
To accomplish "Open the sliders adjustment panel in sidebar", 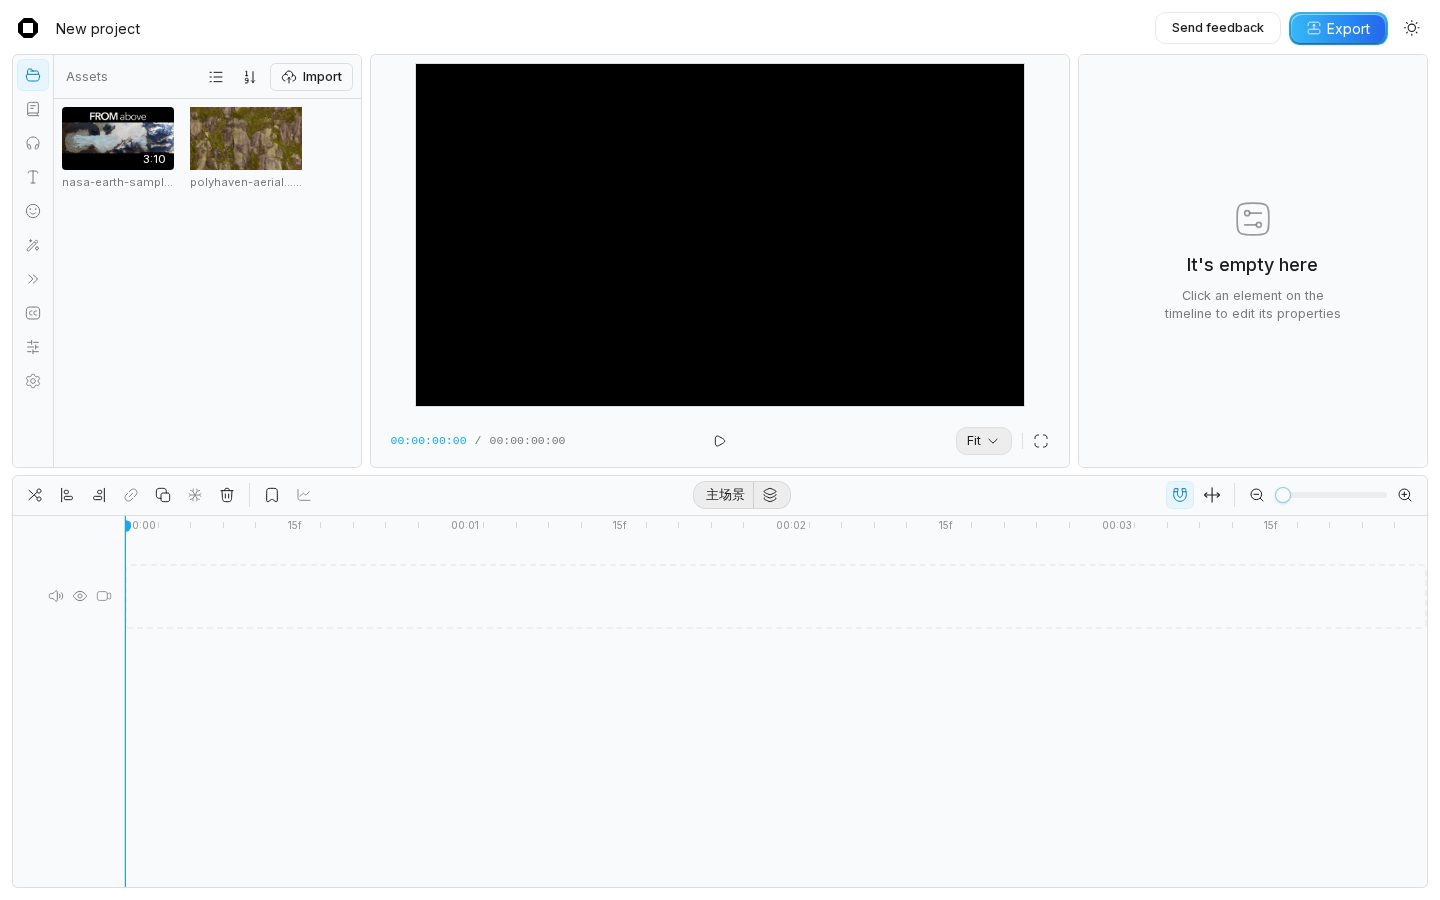I will pyautogui.click(x=33, y=347).
